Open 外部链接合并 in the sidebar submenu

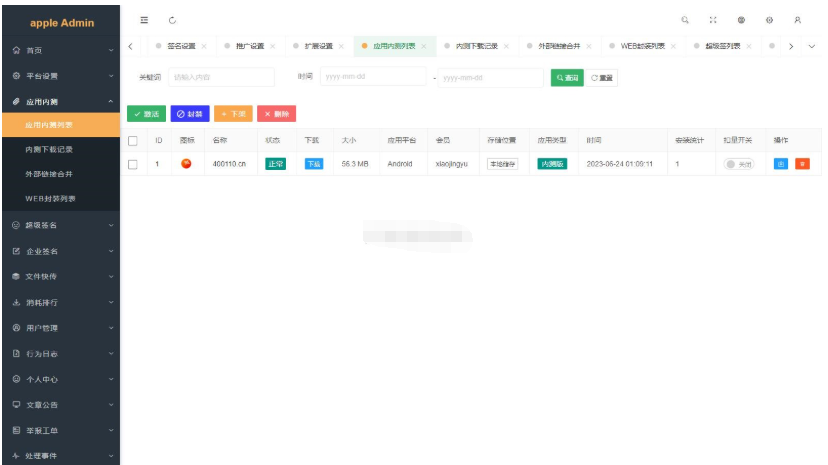(x=49, y=174)
